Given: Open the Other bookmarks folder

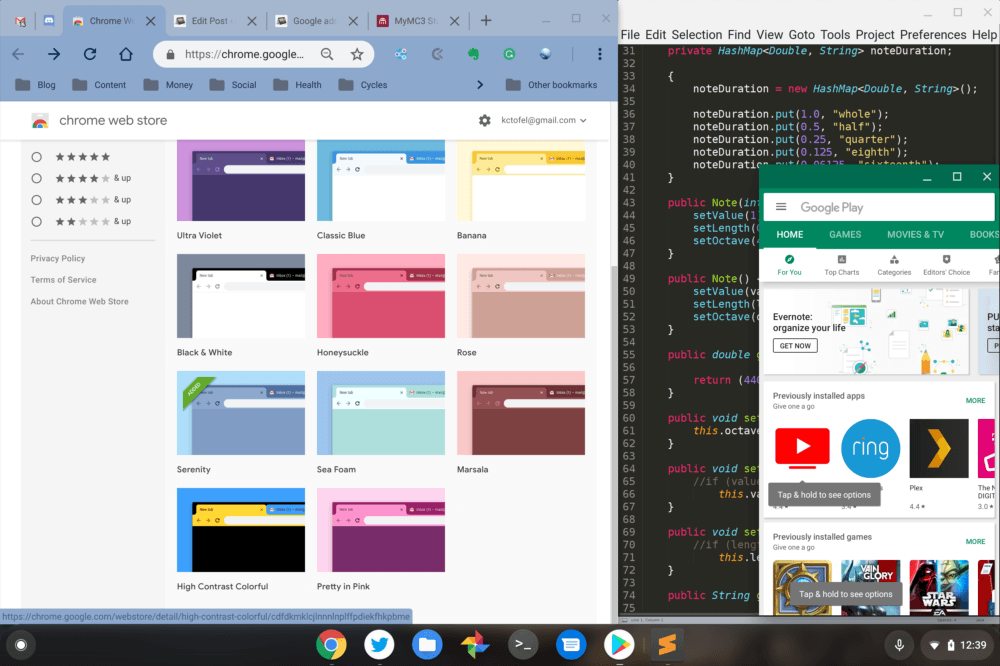Looking at the screenshot, I should click(x=552, y=85).
